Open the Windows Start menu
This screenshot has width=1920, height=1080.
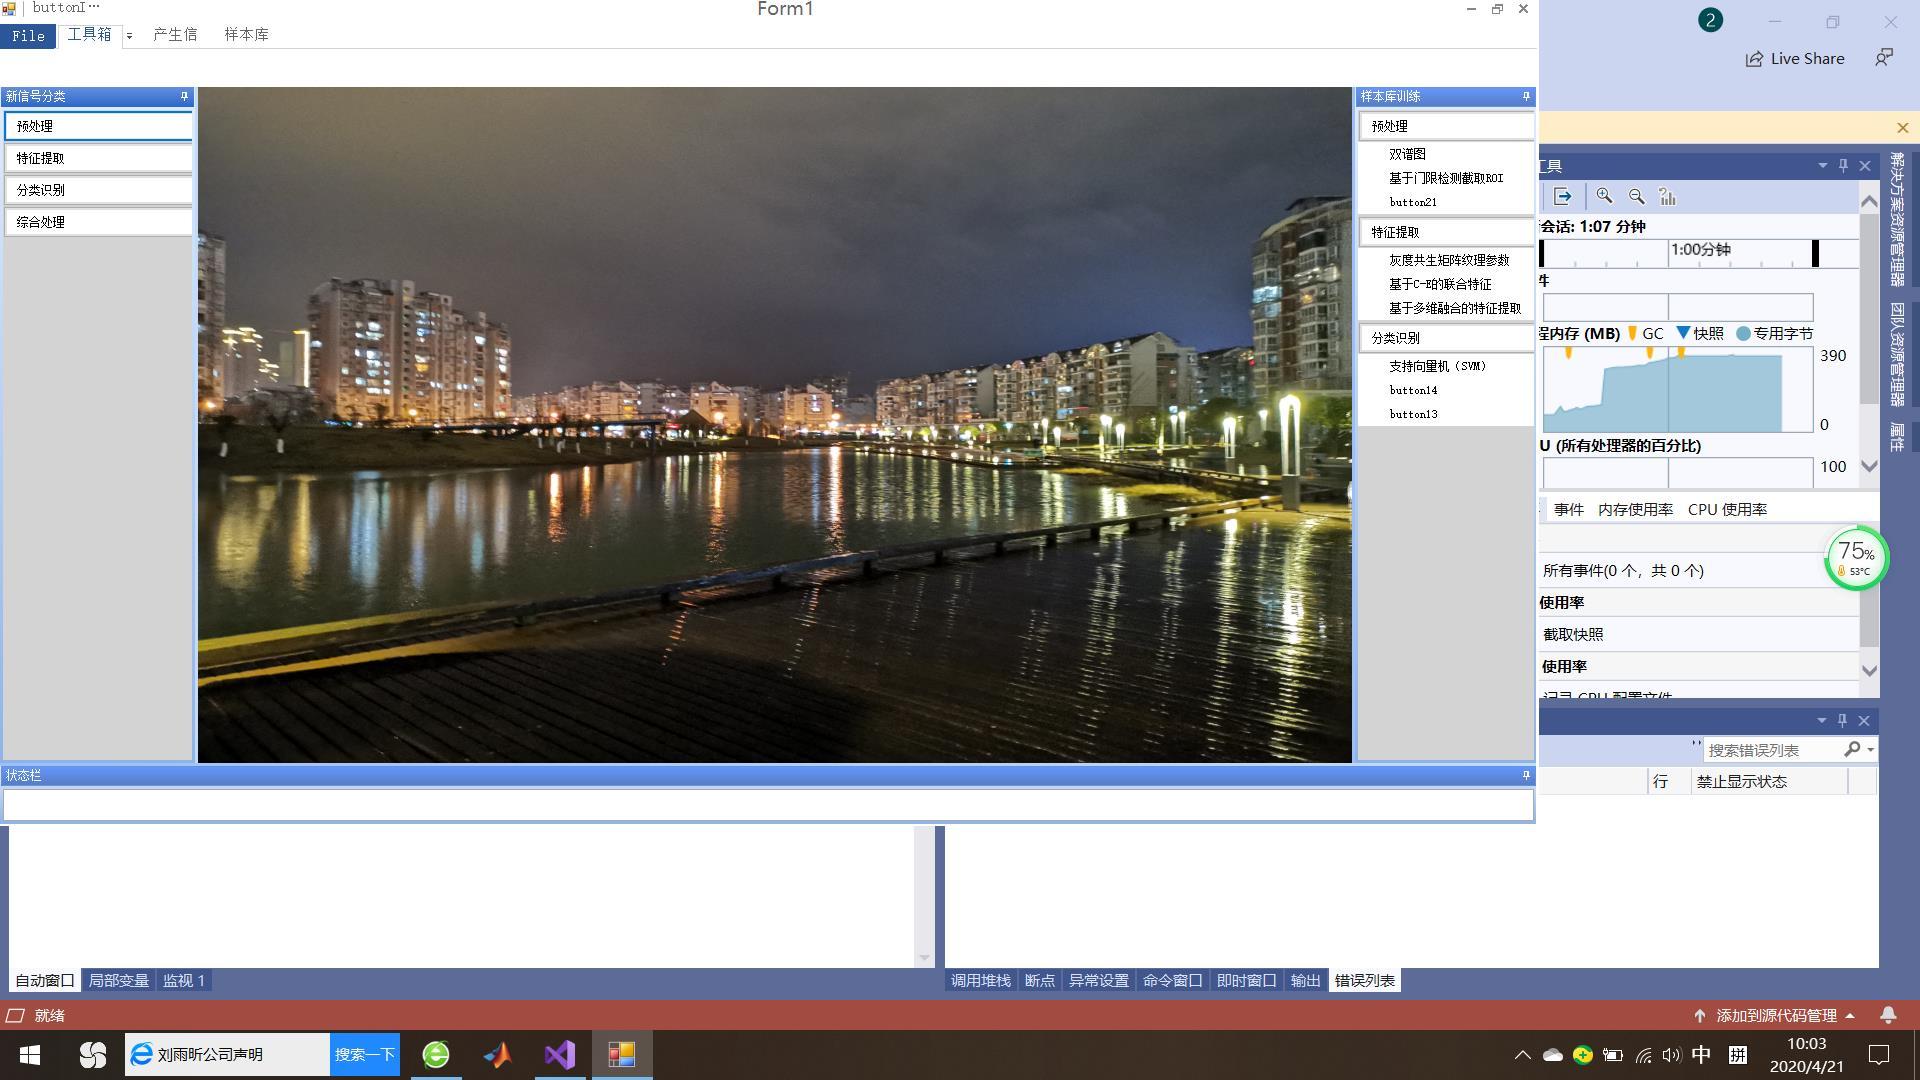pos(30,1055)
